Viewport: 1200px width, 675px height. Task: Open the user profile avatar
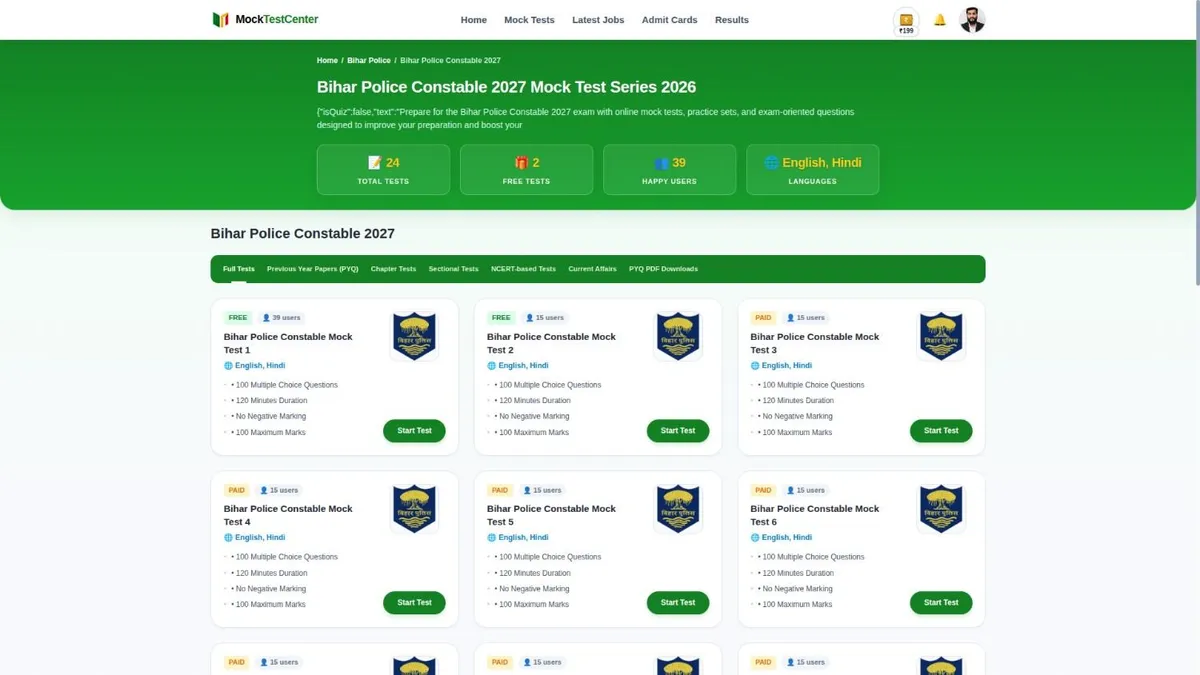972,20
